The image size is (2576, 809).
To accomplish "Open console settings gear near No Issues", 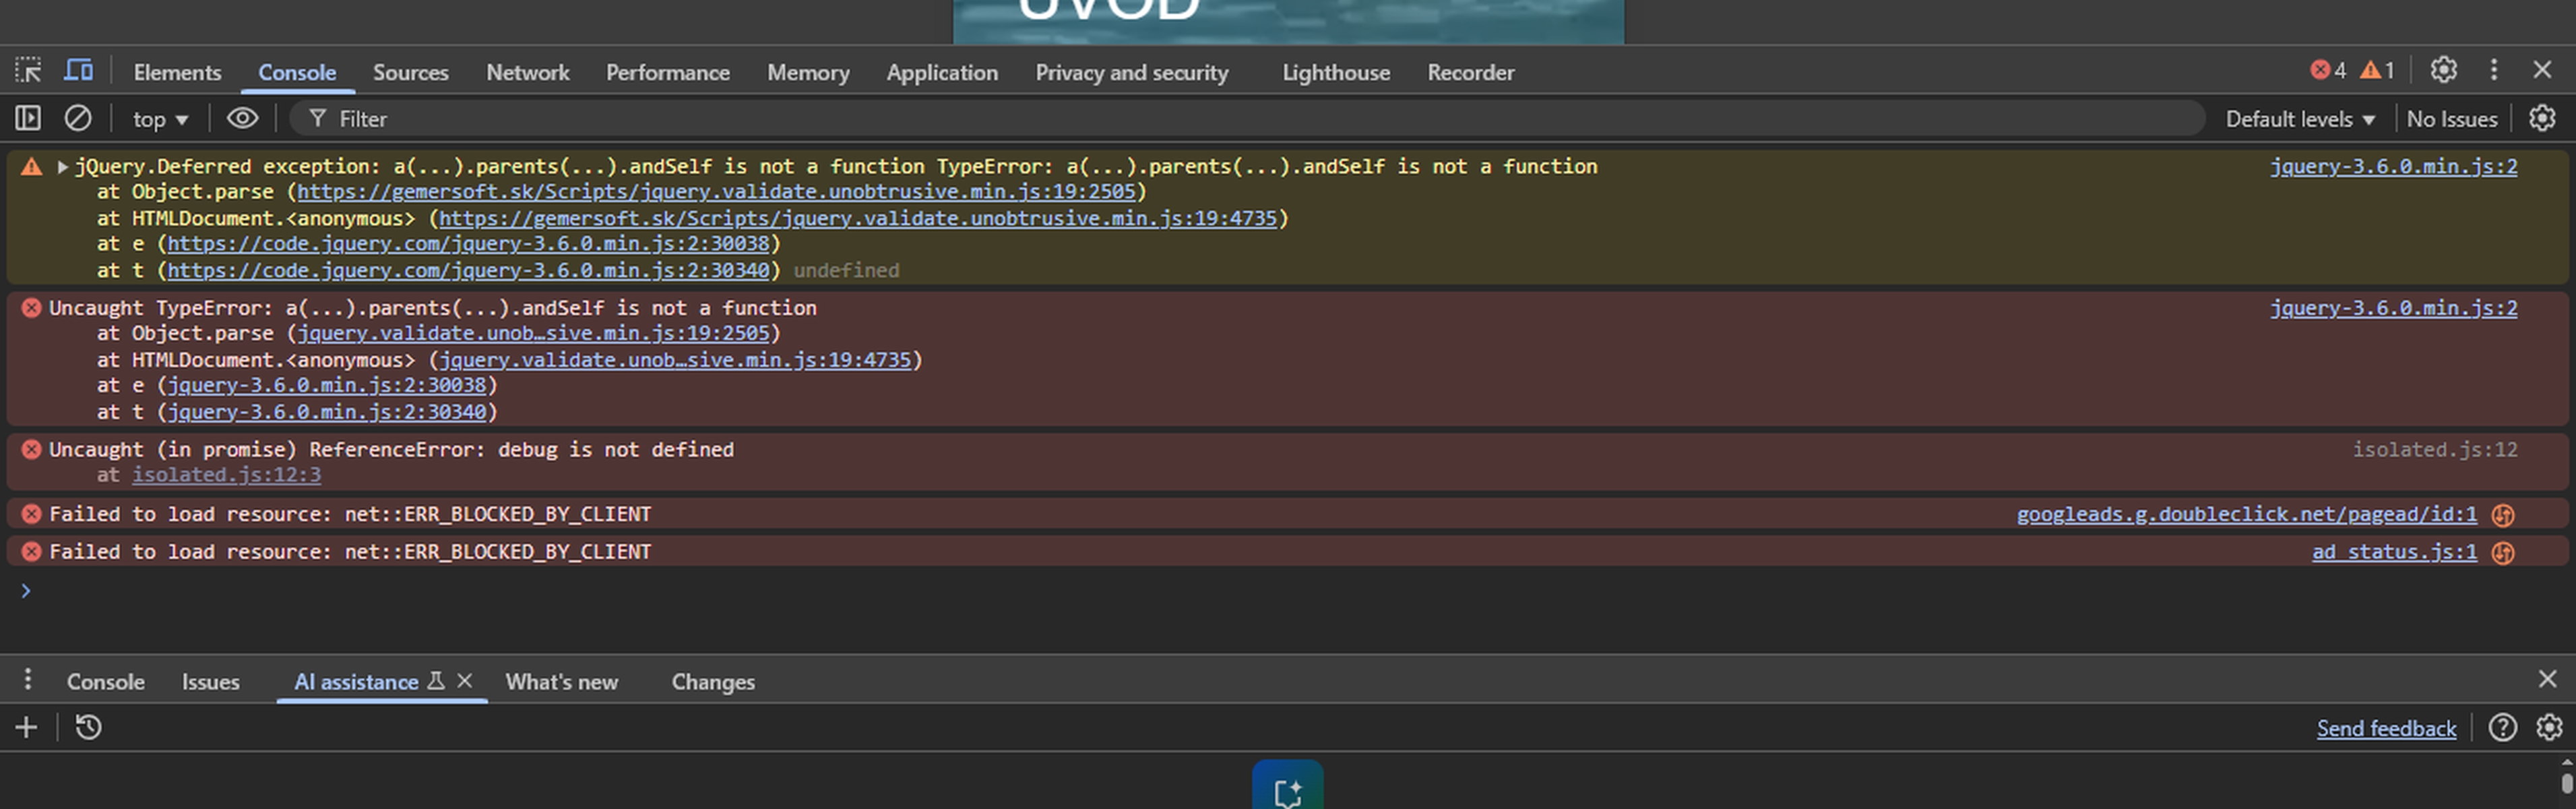I will [2541, 119].
